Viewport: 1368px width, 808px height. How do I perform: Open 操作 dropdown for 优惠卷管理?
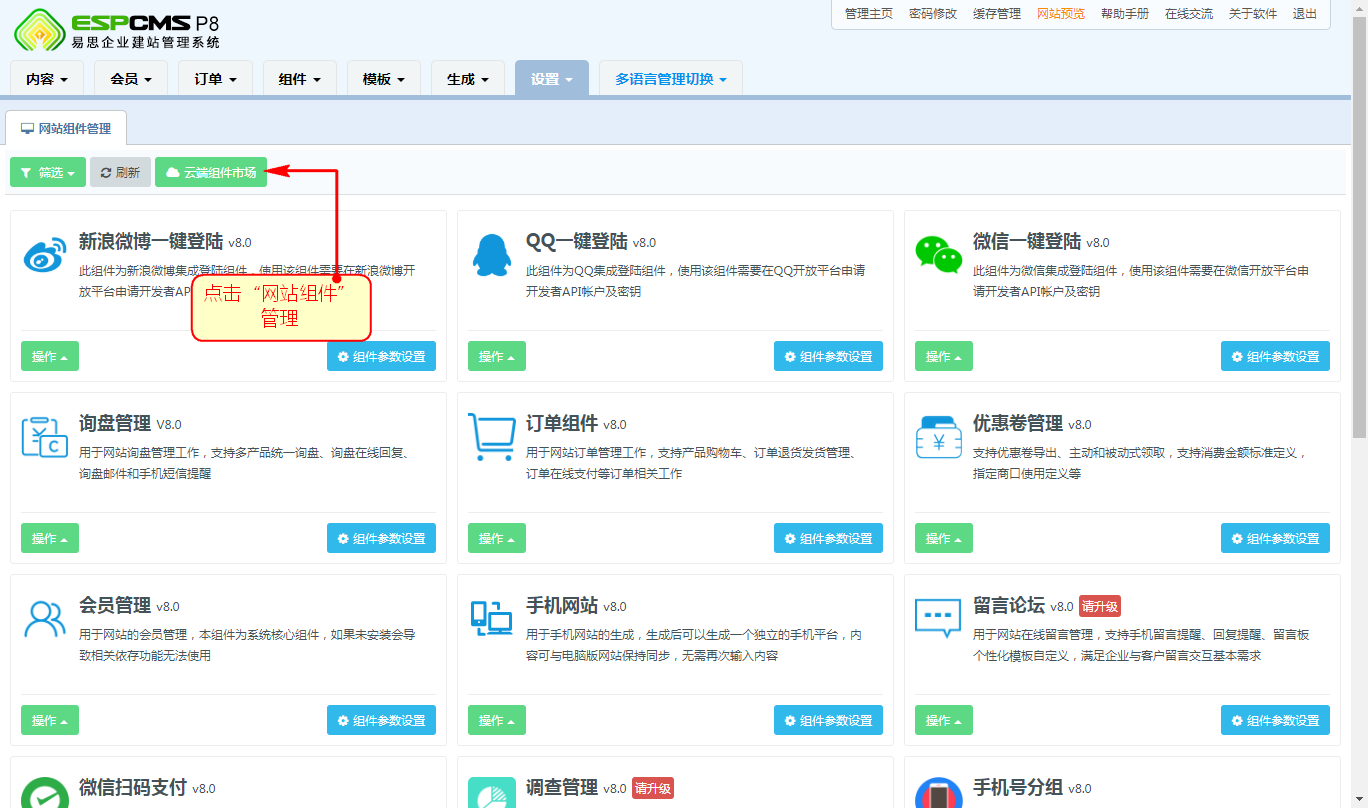click(x=944, y=538)
